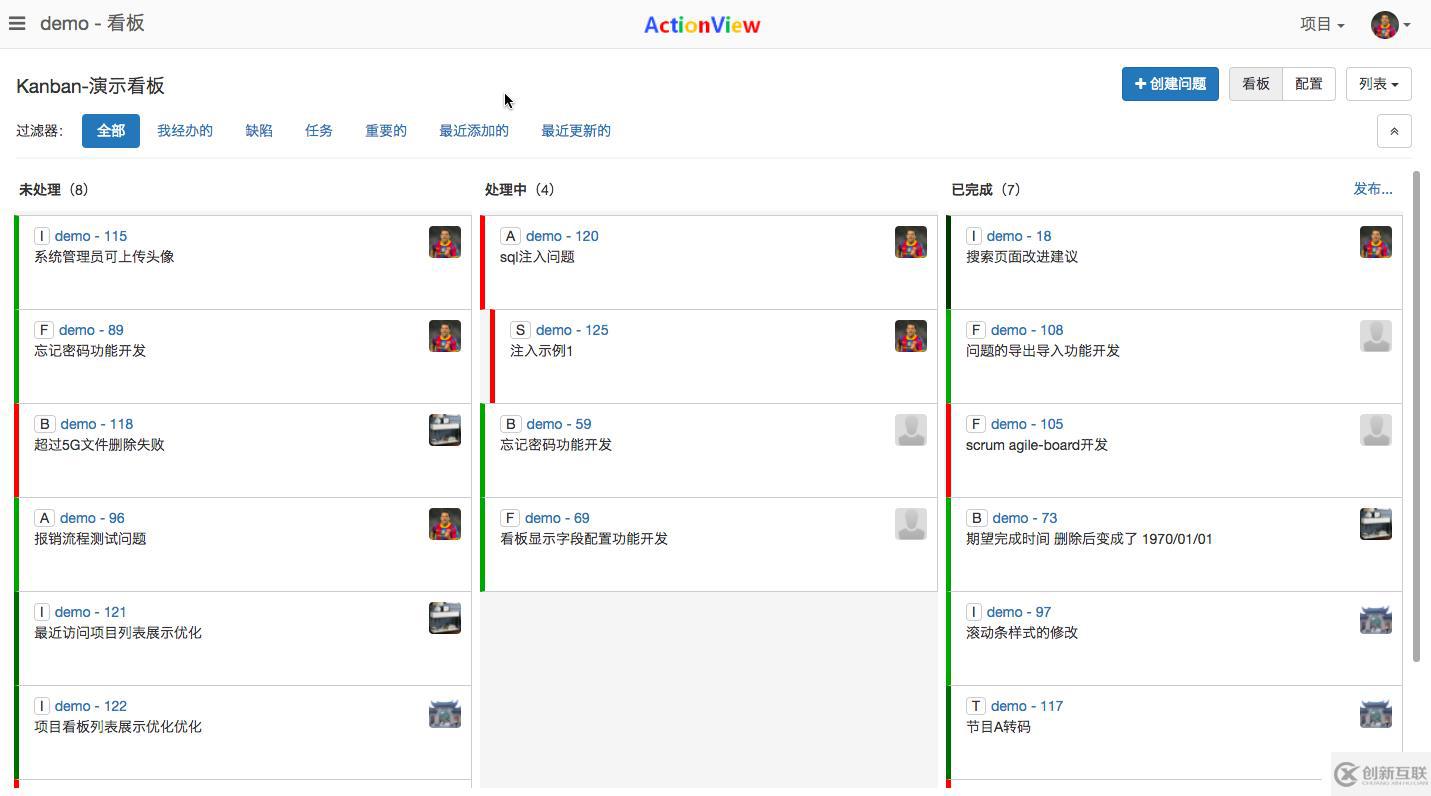Open the hamburger sidebar menu icon
The image size is (1431, 796).
coord(17,23)
